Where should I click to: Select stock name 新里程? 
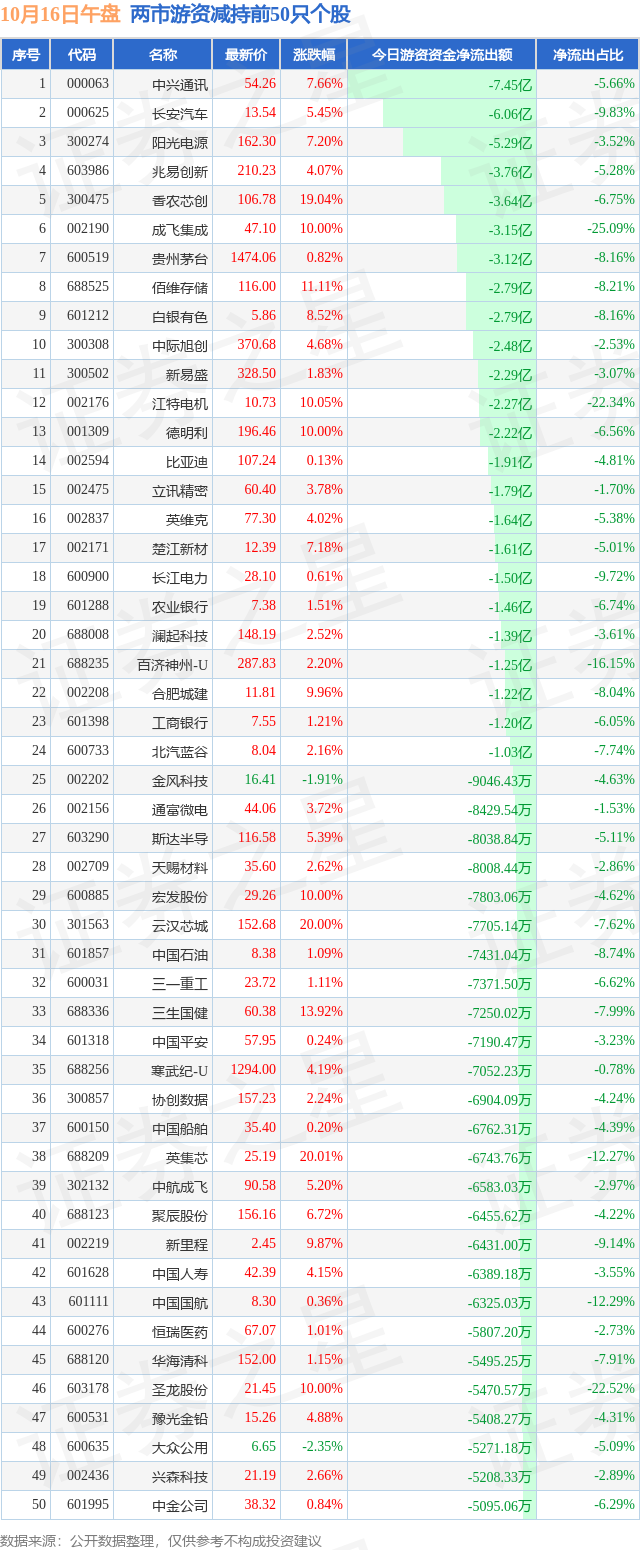click(187, 1244)
